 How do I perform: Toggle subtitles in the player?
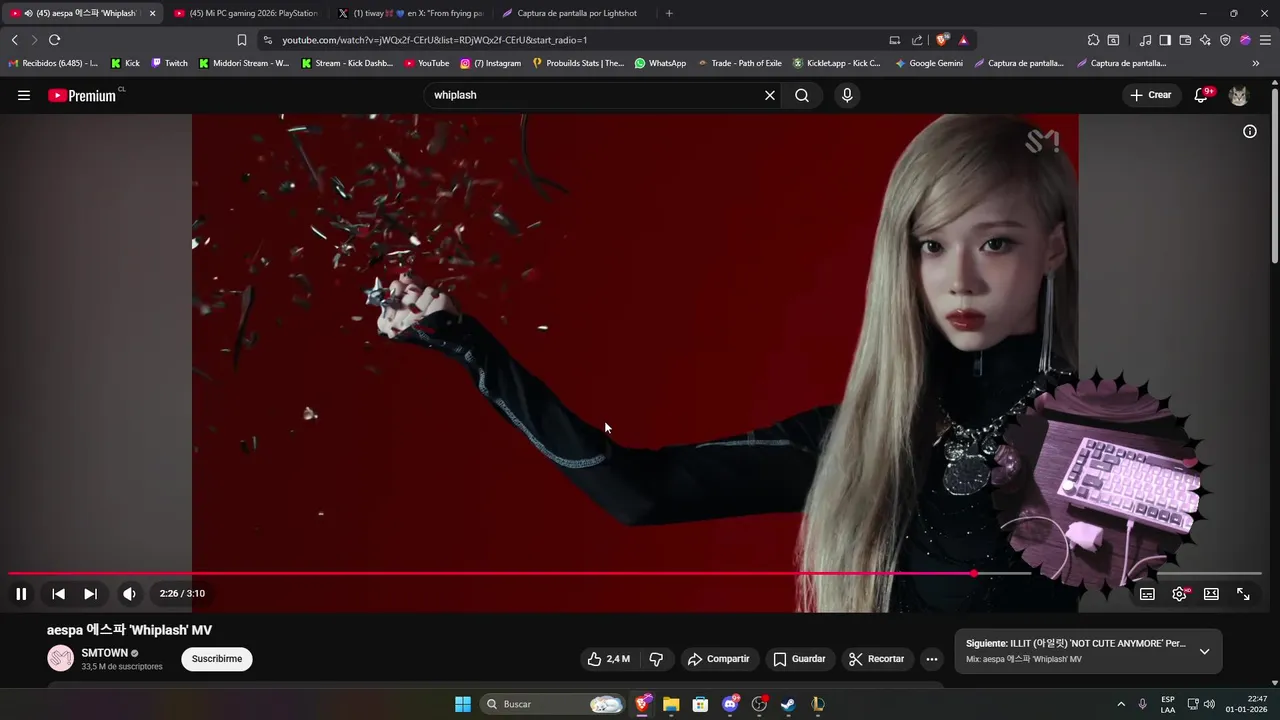(1147, 594)
